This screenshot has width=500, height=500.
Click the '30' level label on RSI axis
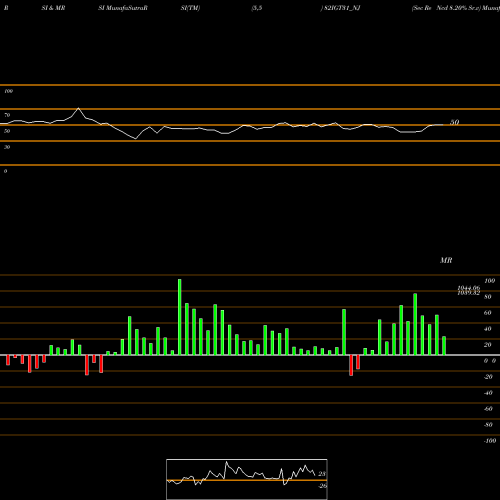[7, 147]
